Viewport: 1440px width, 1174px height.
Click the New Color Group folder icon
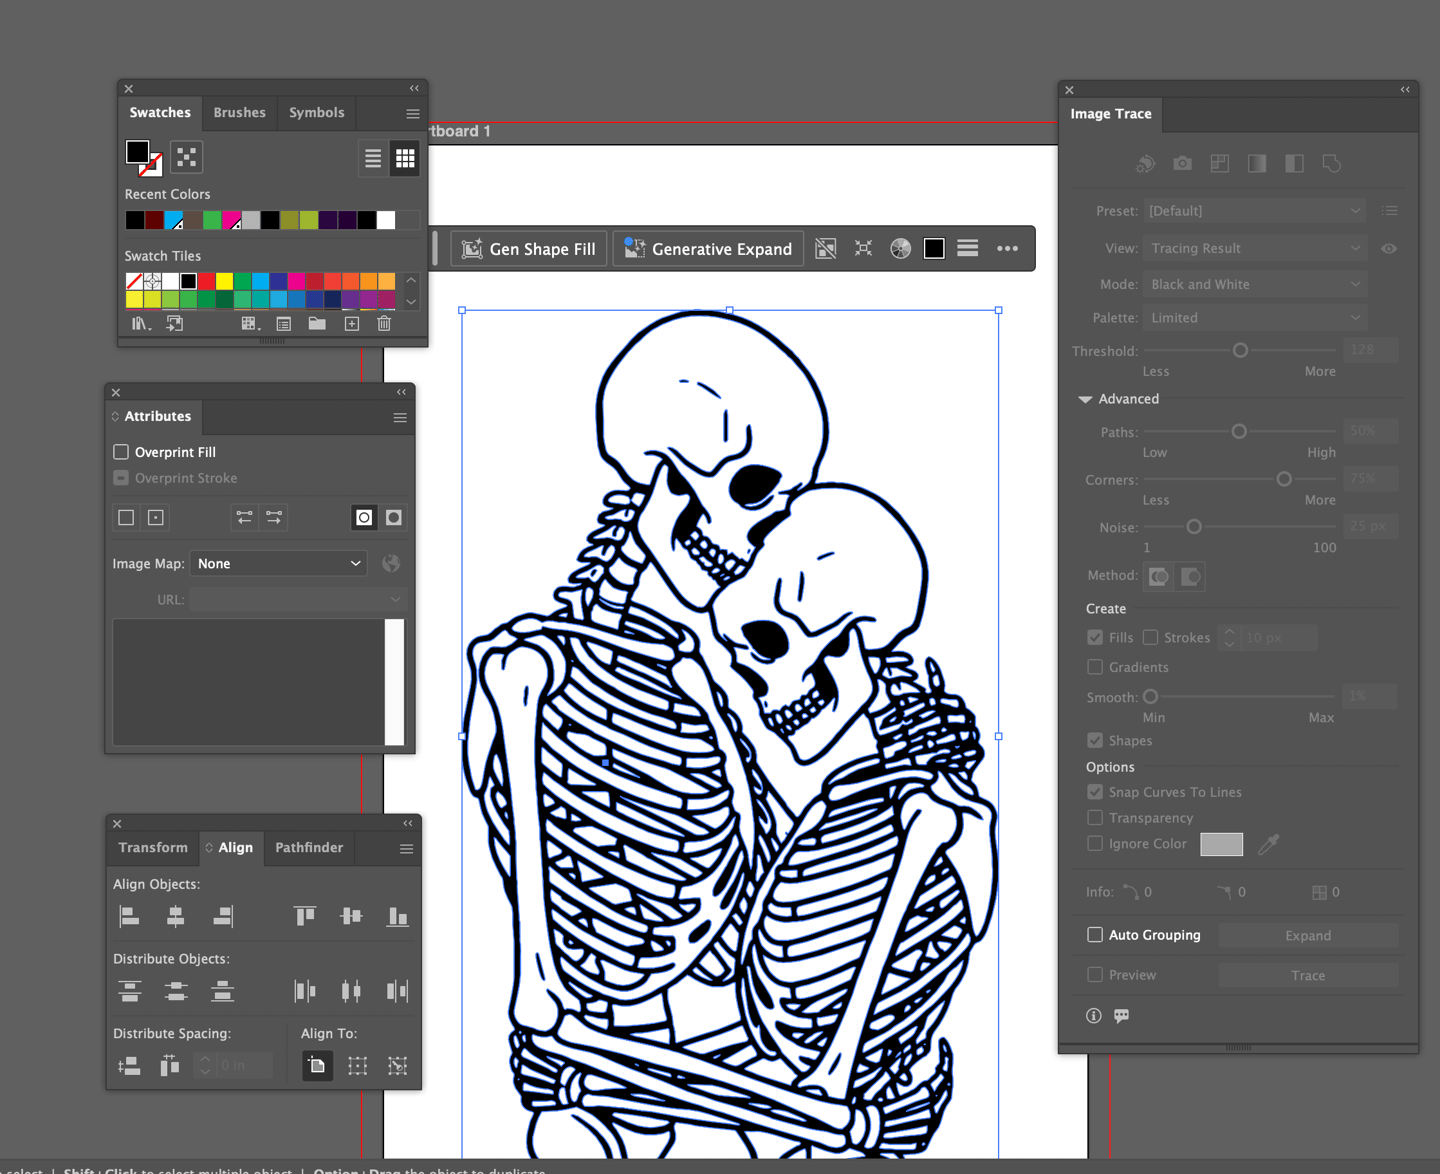pos(317,324)
